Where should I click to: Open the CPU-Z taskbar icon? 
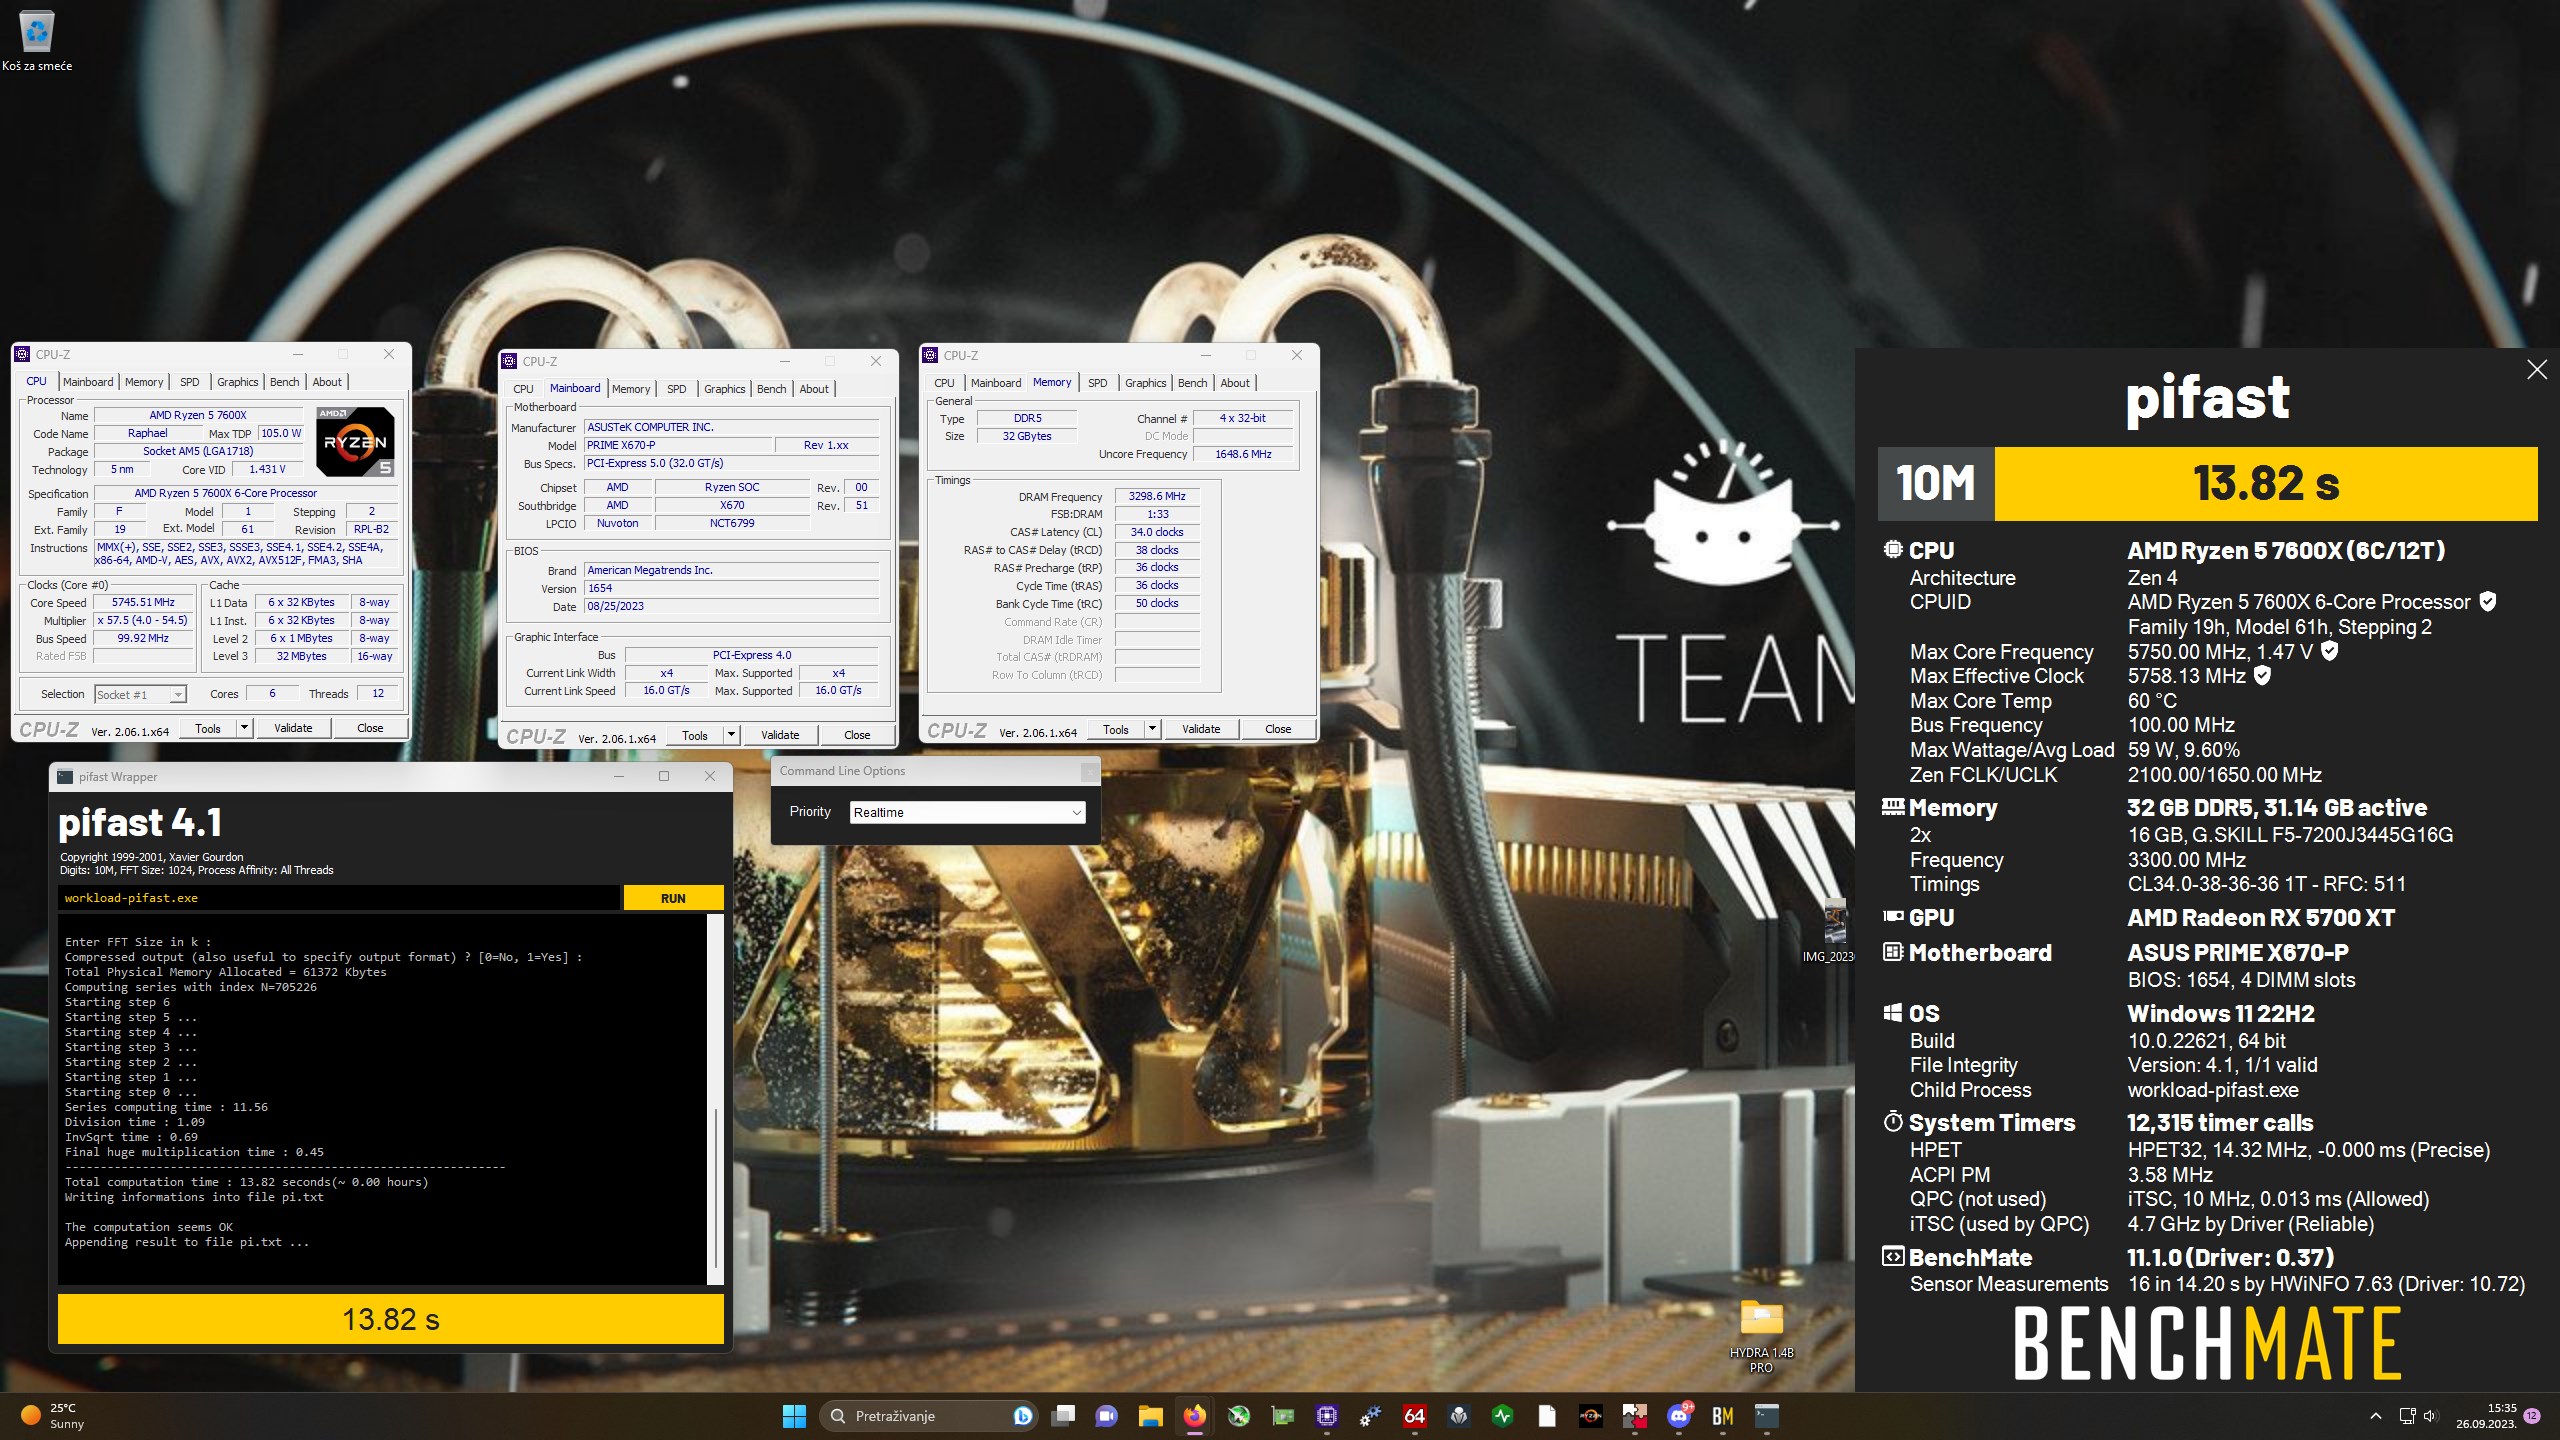click(x=1327, y=1416)
